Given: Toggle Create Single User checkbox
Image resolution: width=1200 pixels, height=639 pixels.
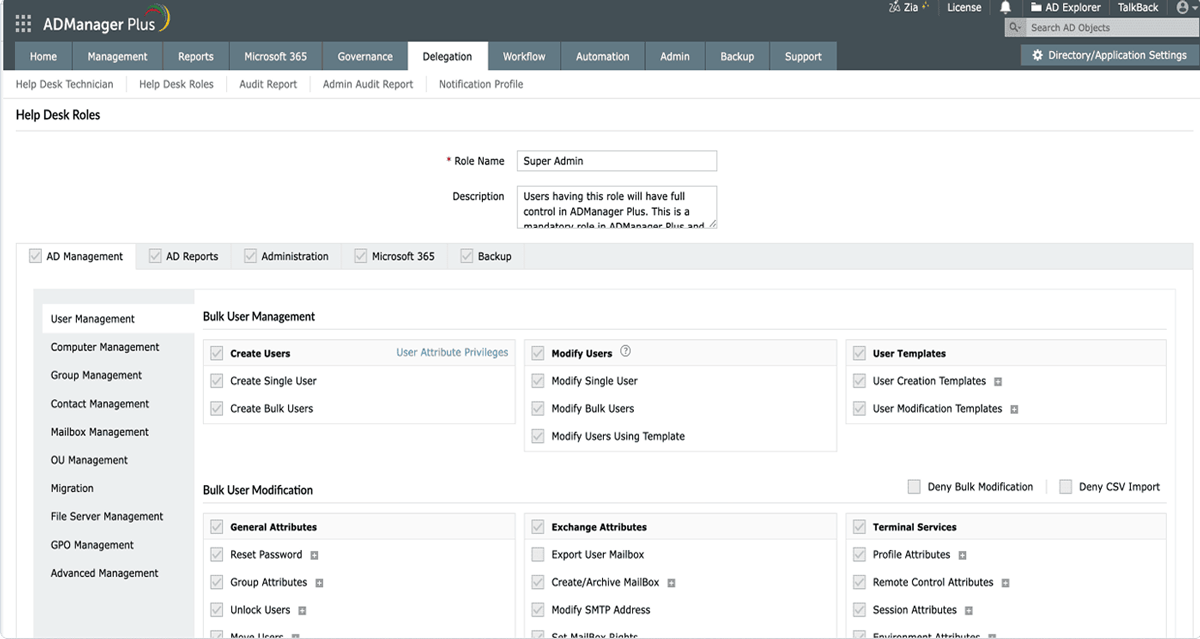Looking at the screenshot, I should point(217,381).
